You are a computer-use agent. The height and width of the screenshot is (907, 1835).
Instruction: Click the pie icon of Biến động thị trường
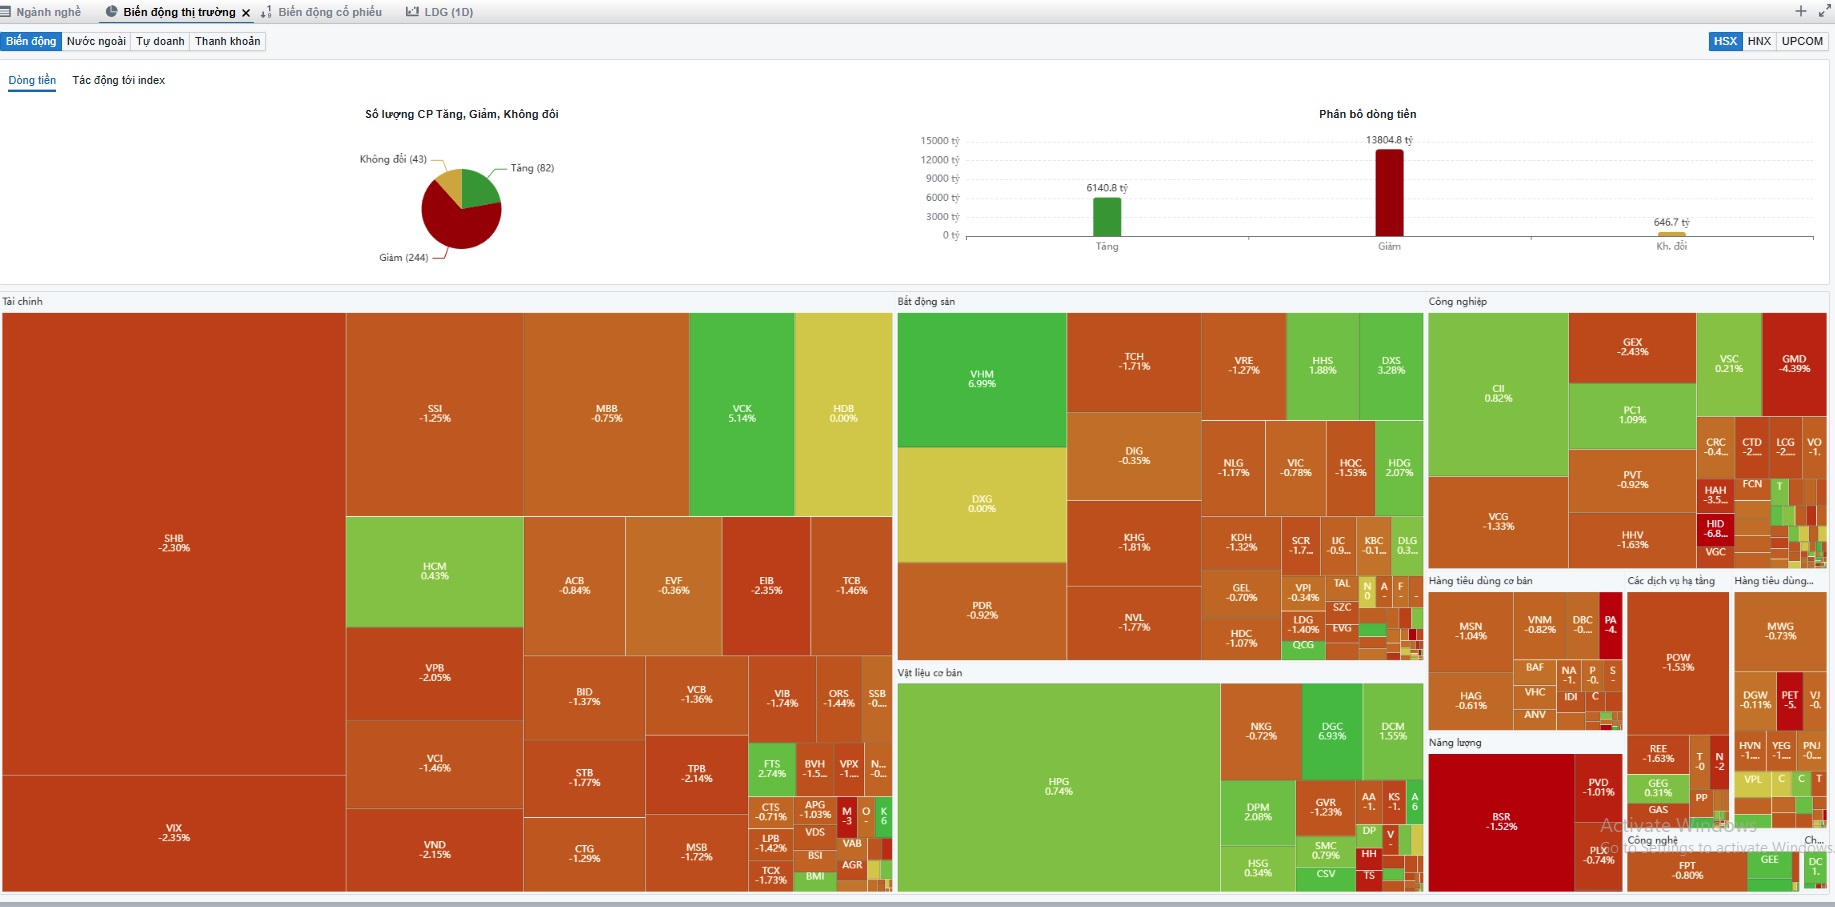111,12
